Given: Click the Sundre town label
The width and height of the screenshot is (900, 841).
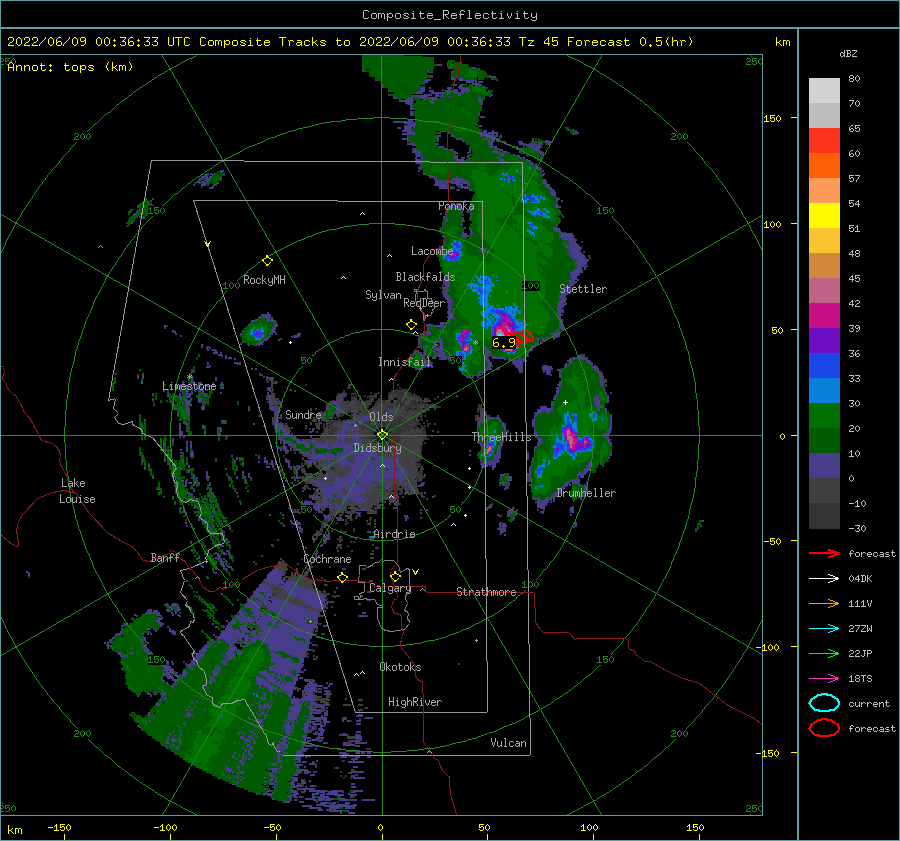Looking at the screenshot, I should click(303, 415).
